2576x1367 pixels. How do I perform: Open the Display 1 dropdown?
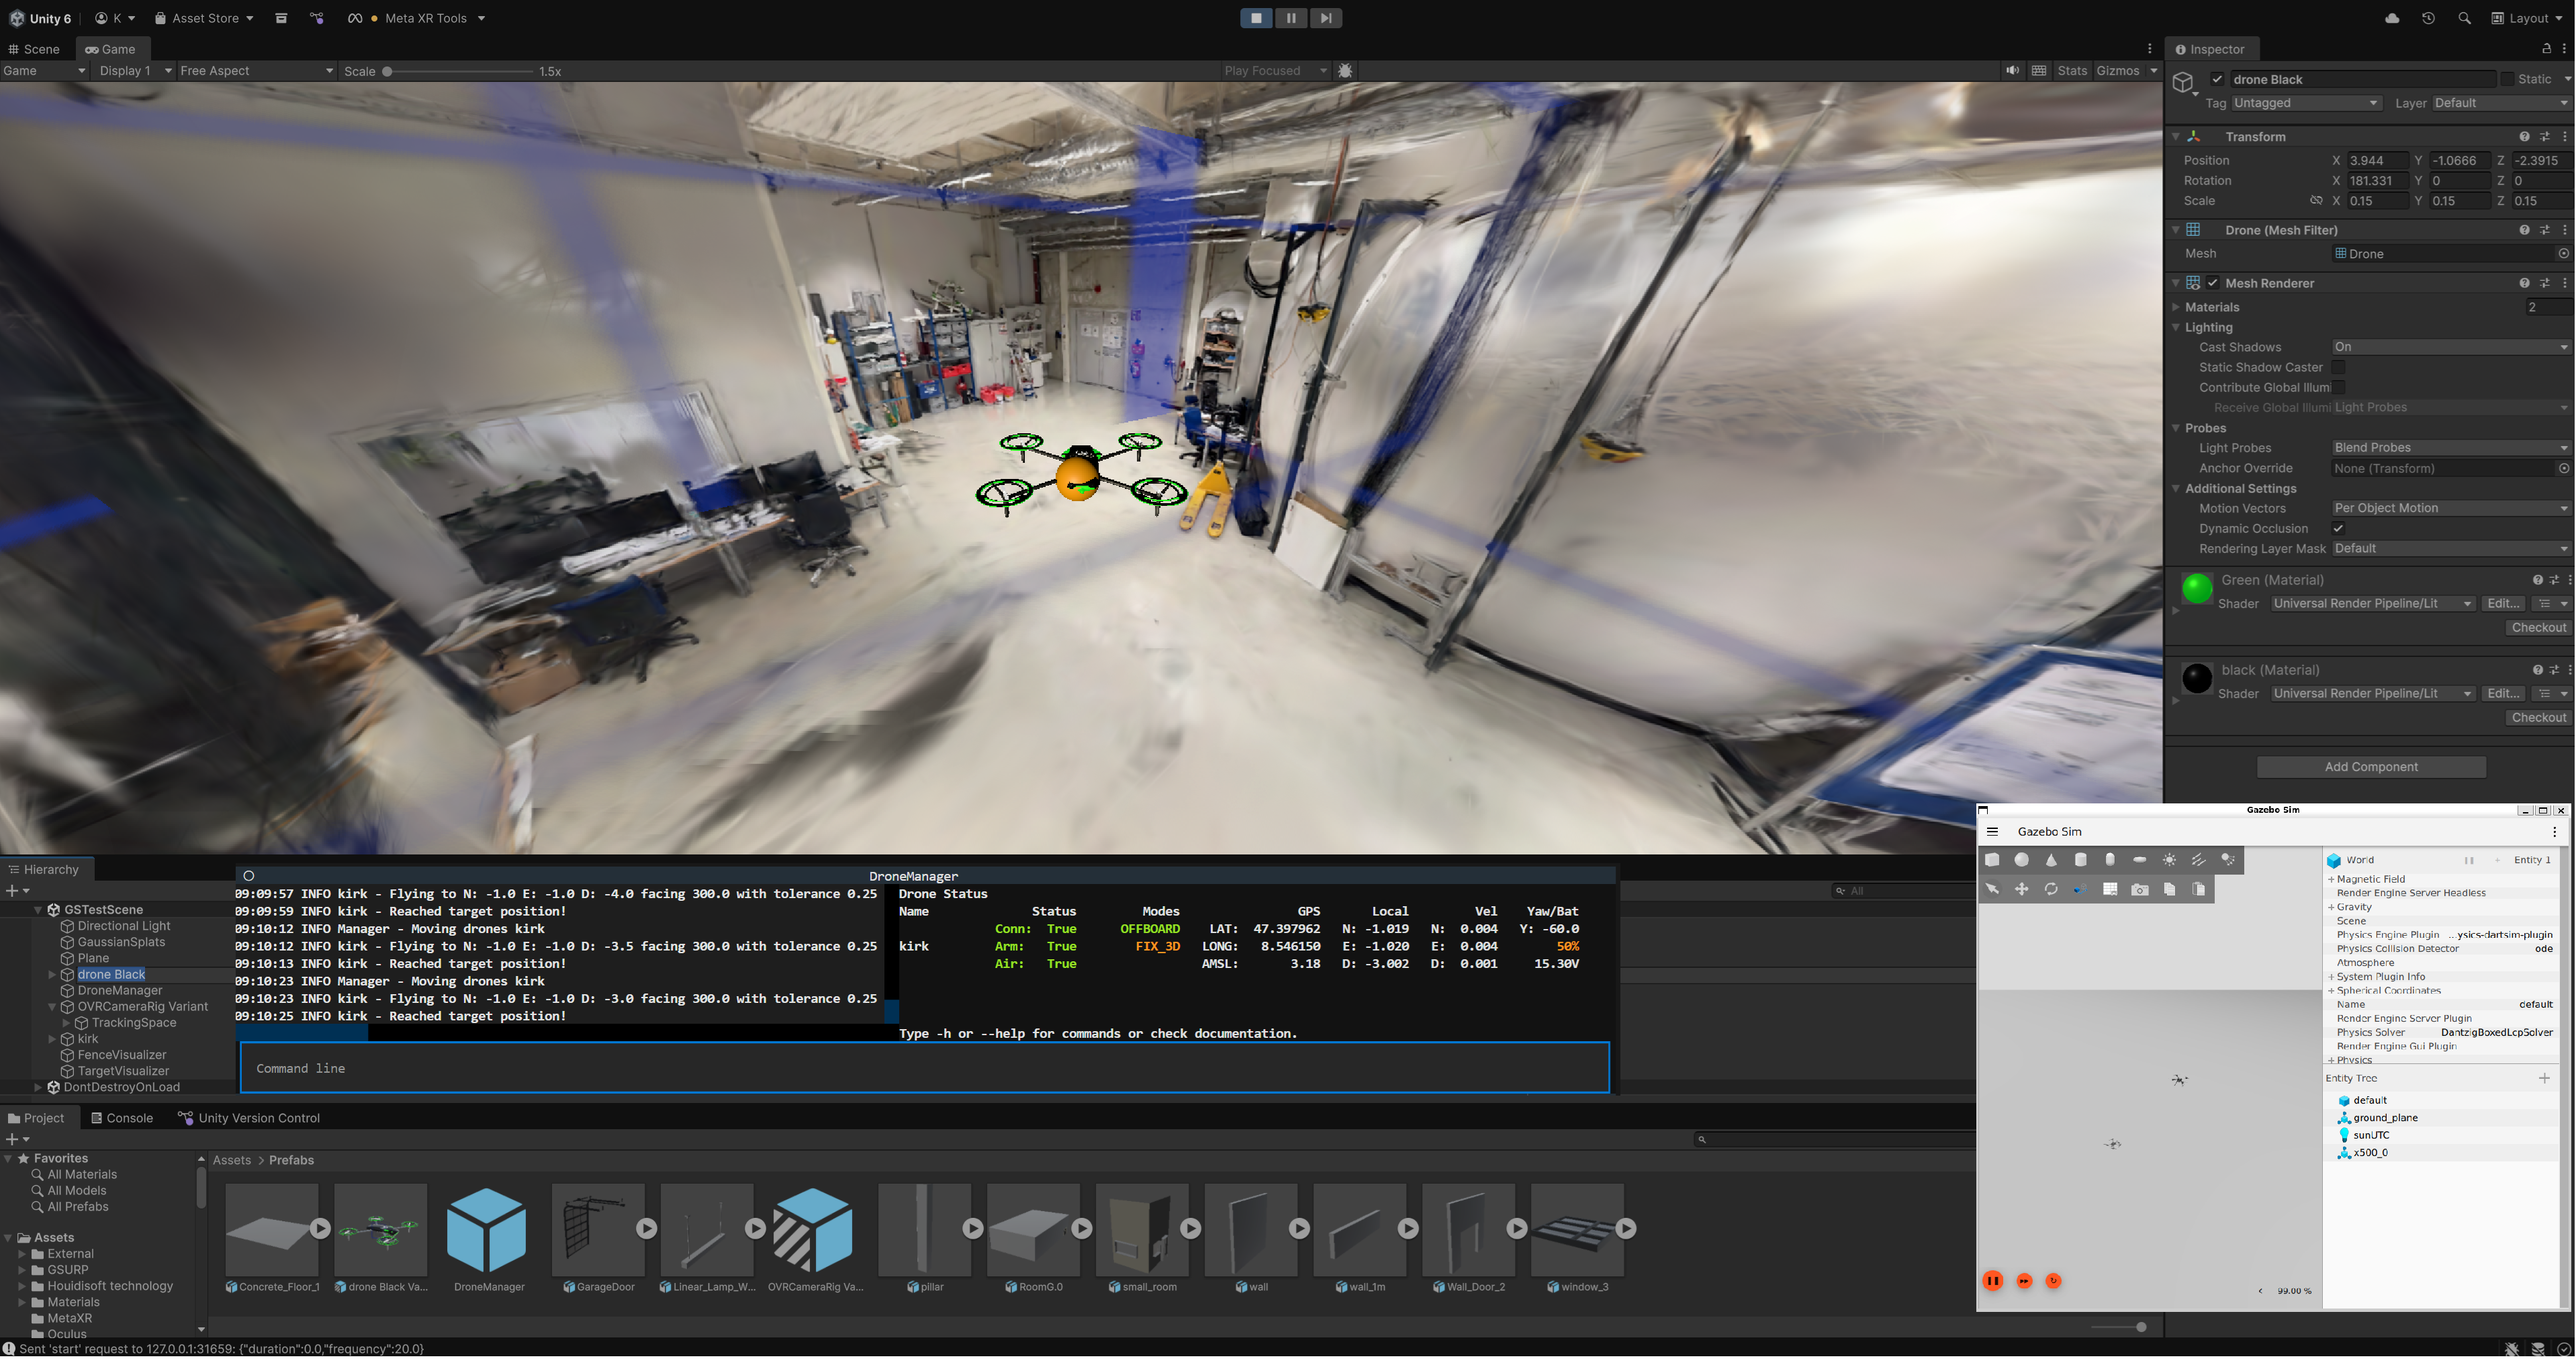135,71
